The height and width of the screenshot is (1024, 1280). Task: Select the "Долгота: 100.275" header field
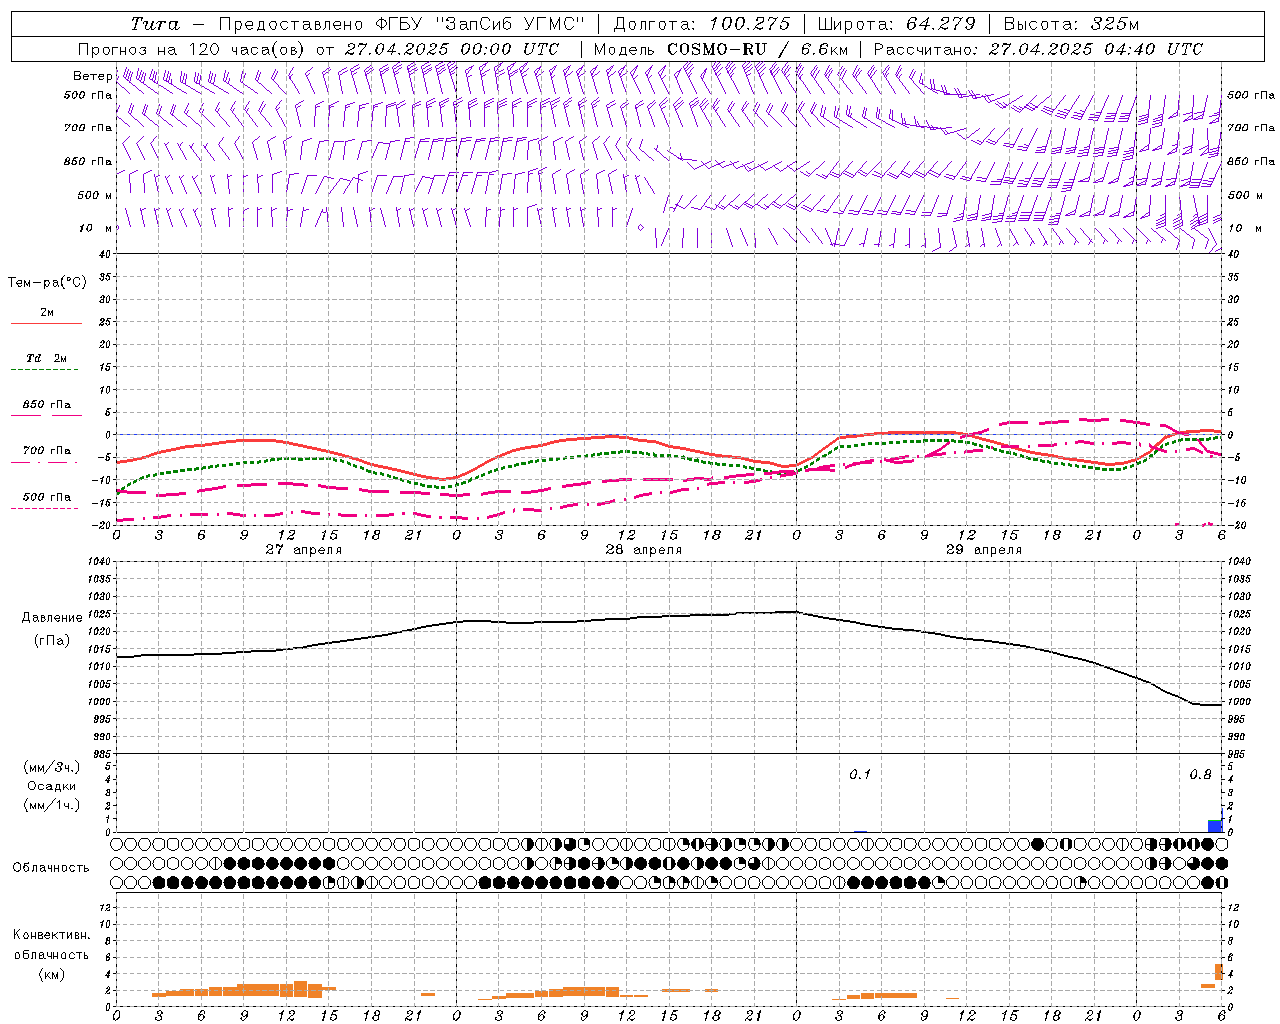[x=701, y=24]
